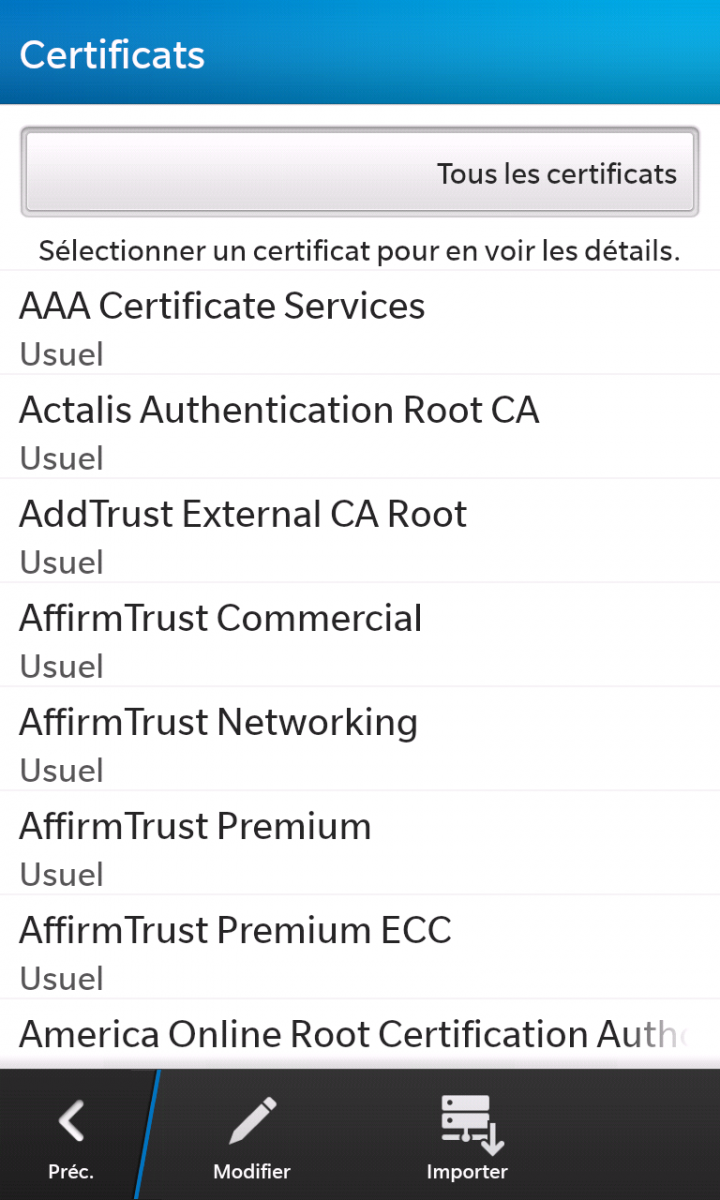Select AffirmTrust Premium certificate
The image size is (720, 1200).
(360, 843)
